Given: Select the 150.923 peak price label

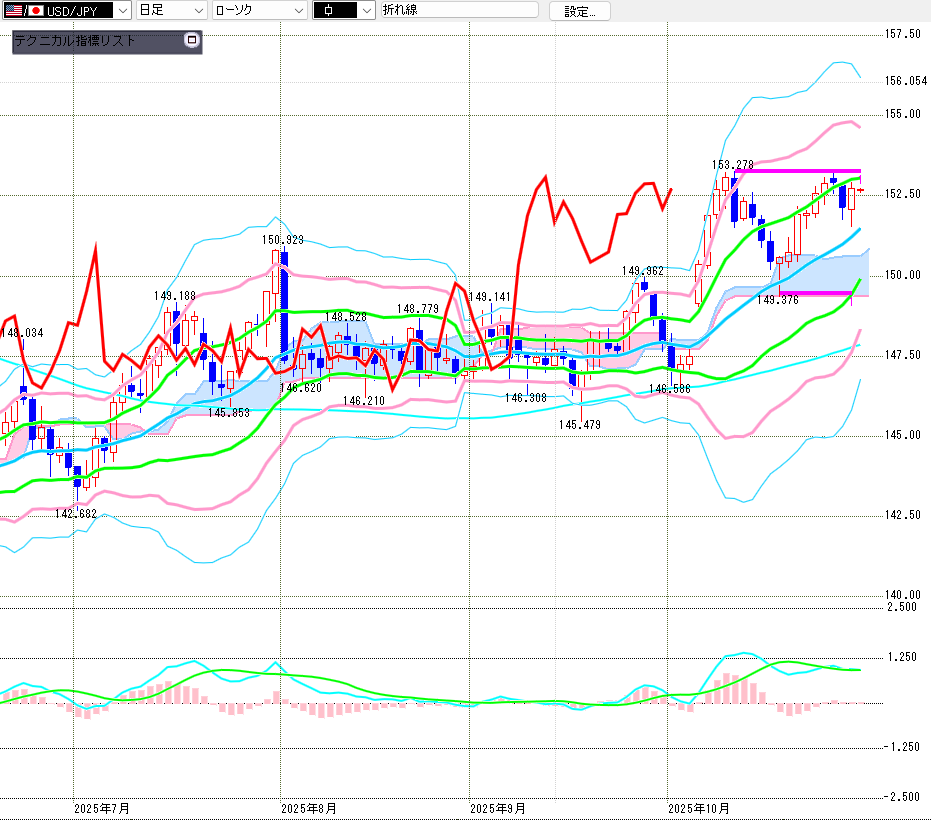Looking at the screenshot, I should click(x=283, y=240).
